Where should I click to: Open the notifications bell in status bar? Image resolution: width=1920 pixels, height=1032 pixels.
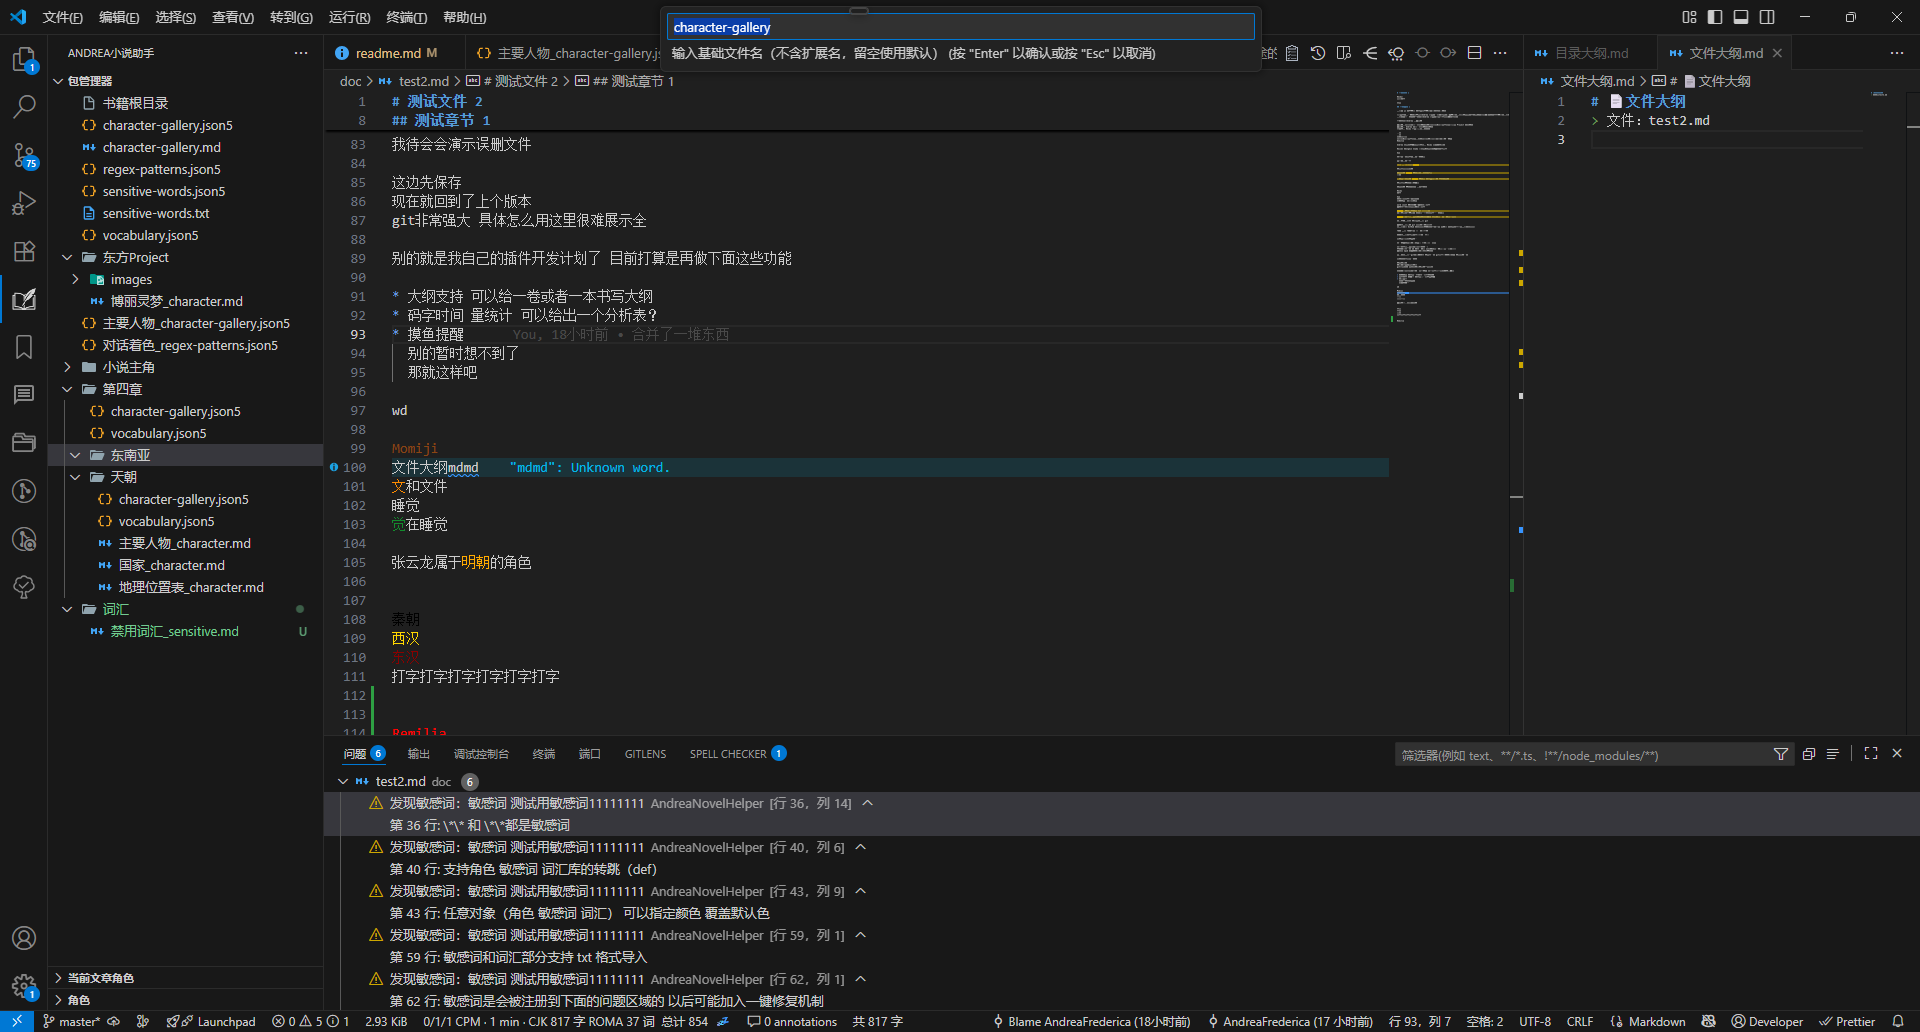[x=1897, y=1021]
